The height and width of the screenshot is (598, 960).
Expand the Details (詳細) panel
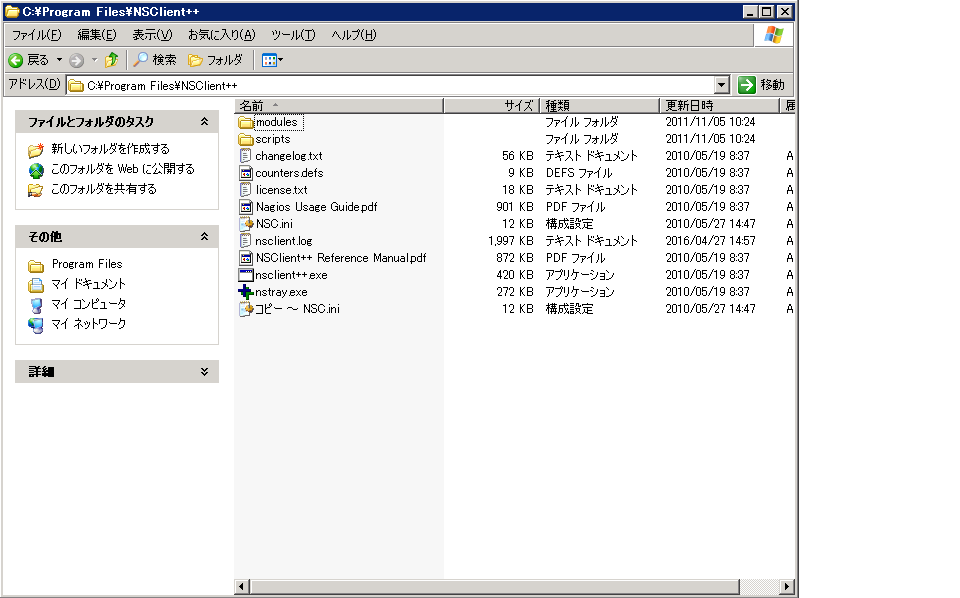(204, 371)
